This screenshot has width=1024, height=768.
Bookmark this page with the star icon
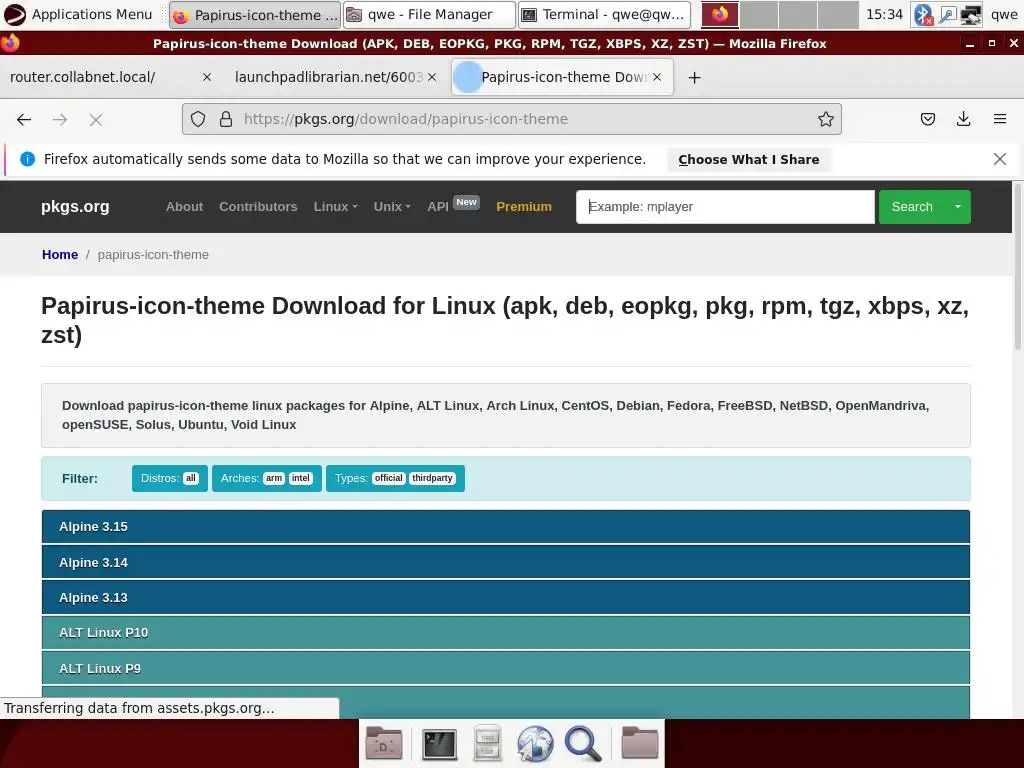(x=825, y=119)
